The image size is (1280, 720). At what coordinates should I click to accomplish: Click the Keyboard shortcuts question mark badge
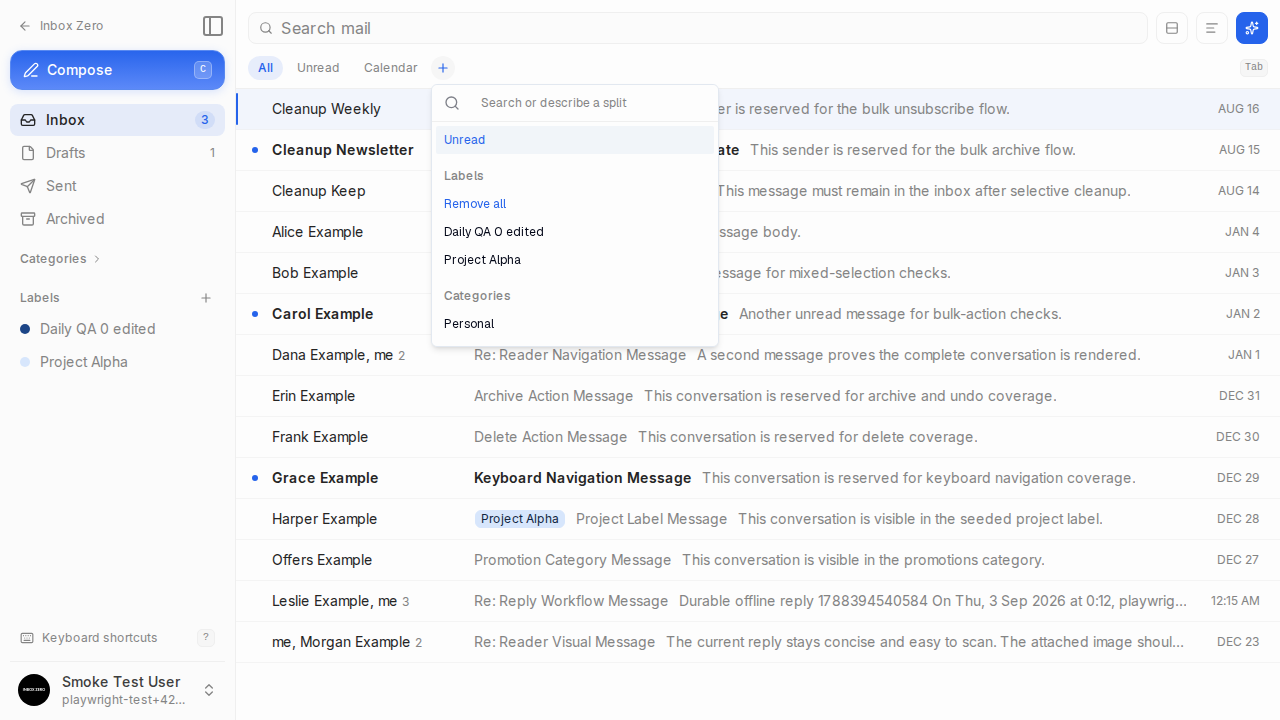coord(206,638)
